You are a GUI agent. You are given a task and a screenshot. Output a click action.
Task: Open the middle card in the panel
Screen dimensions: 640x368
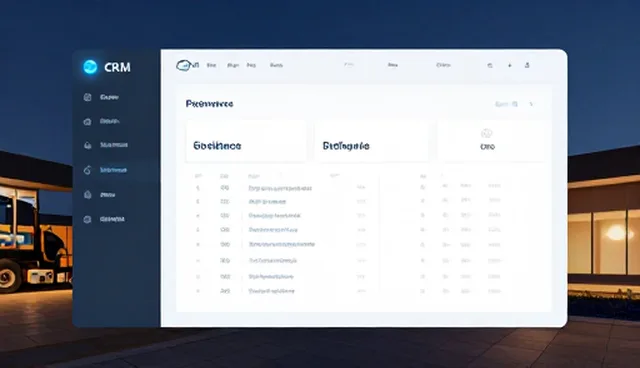372,141
